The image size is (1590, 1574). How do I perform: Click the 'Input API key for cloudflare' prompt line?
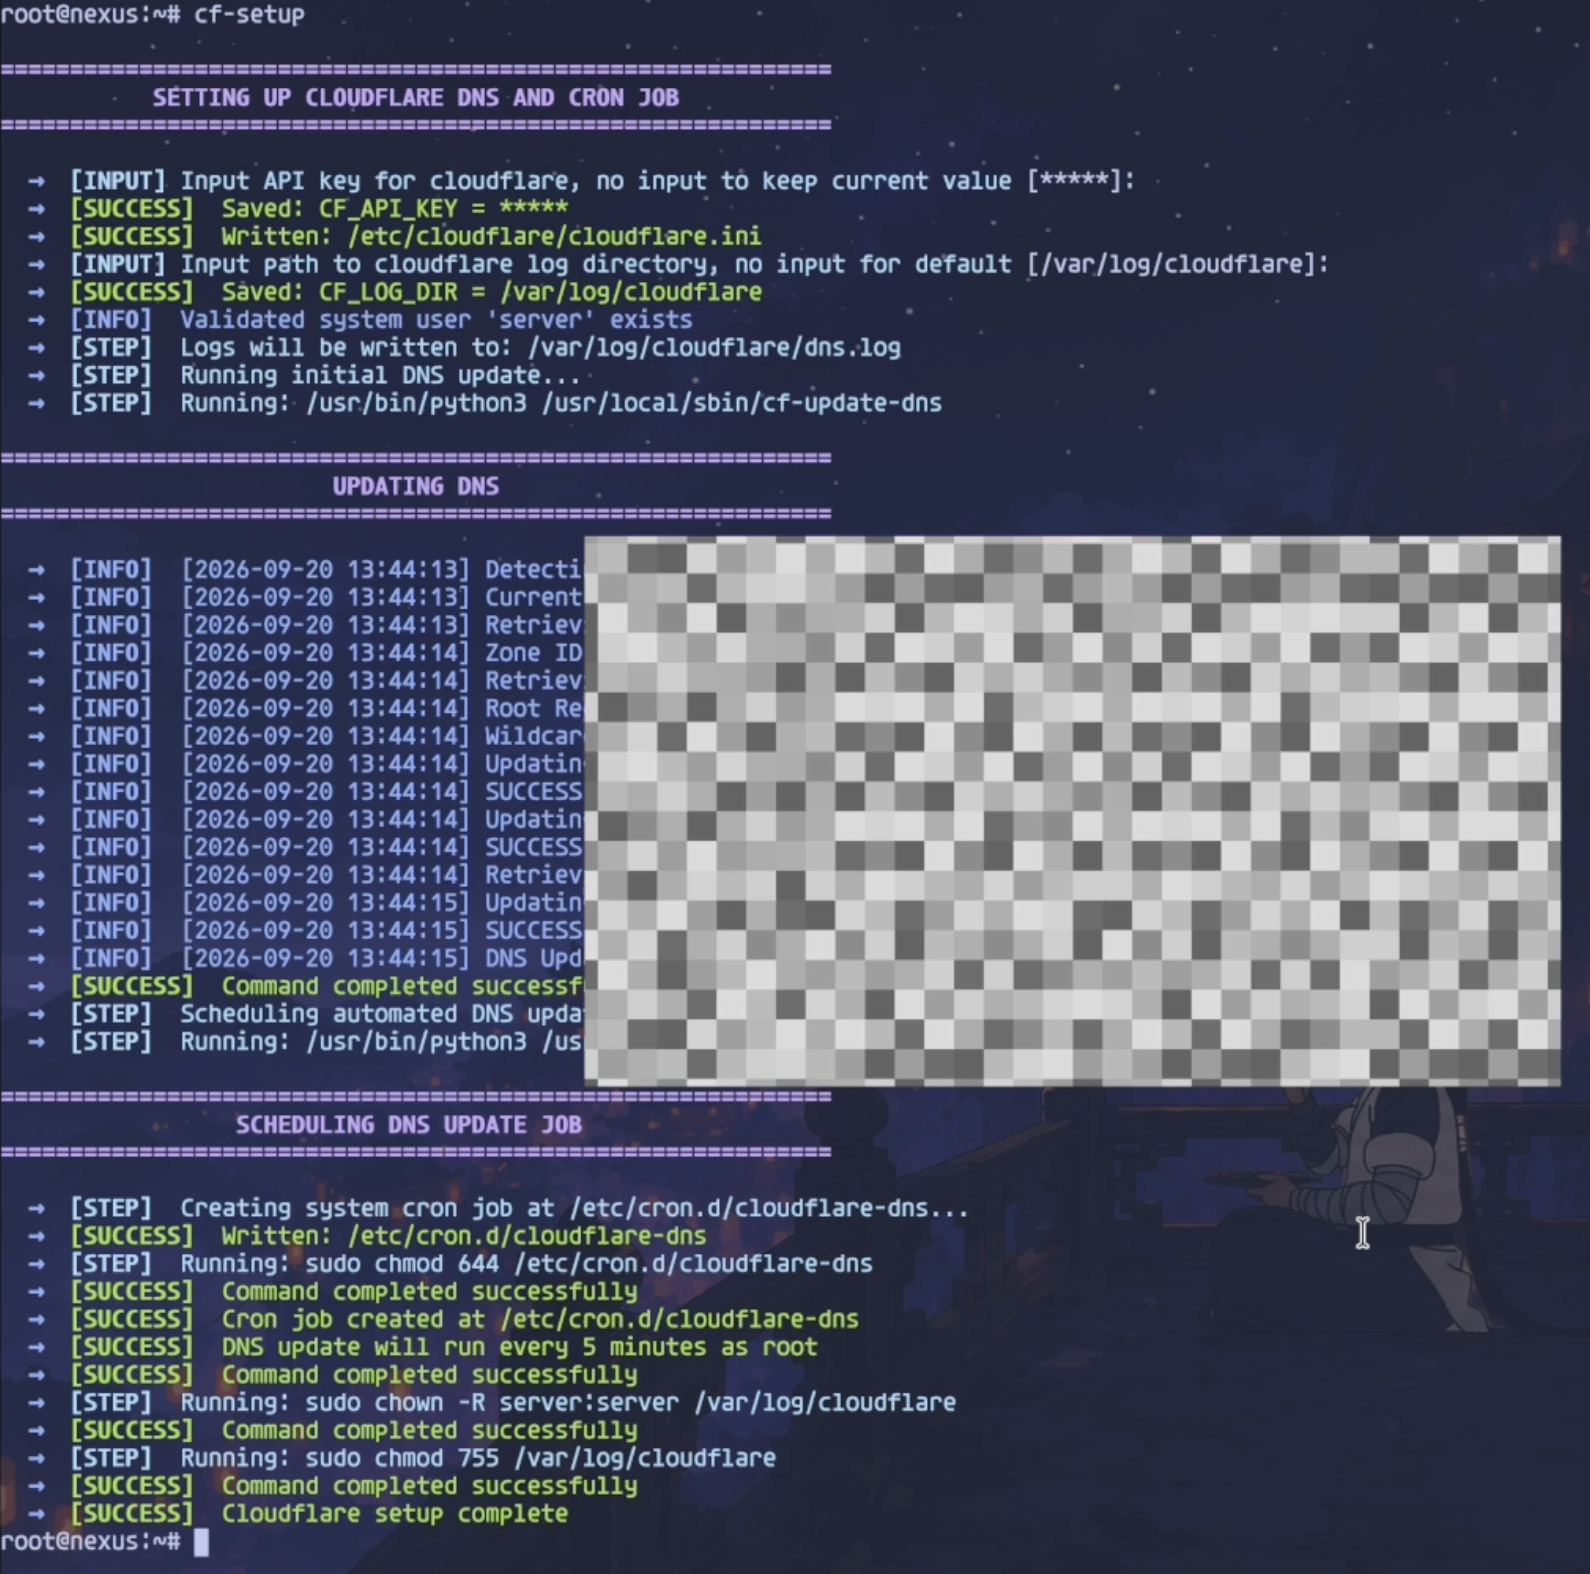582,181
